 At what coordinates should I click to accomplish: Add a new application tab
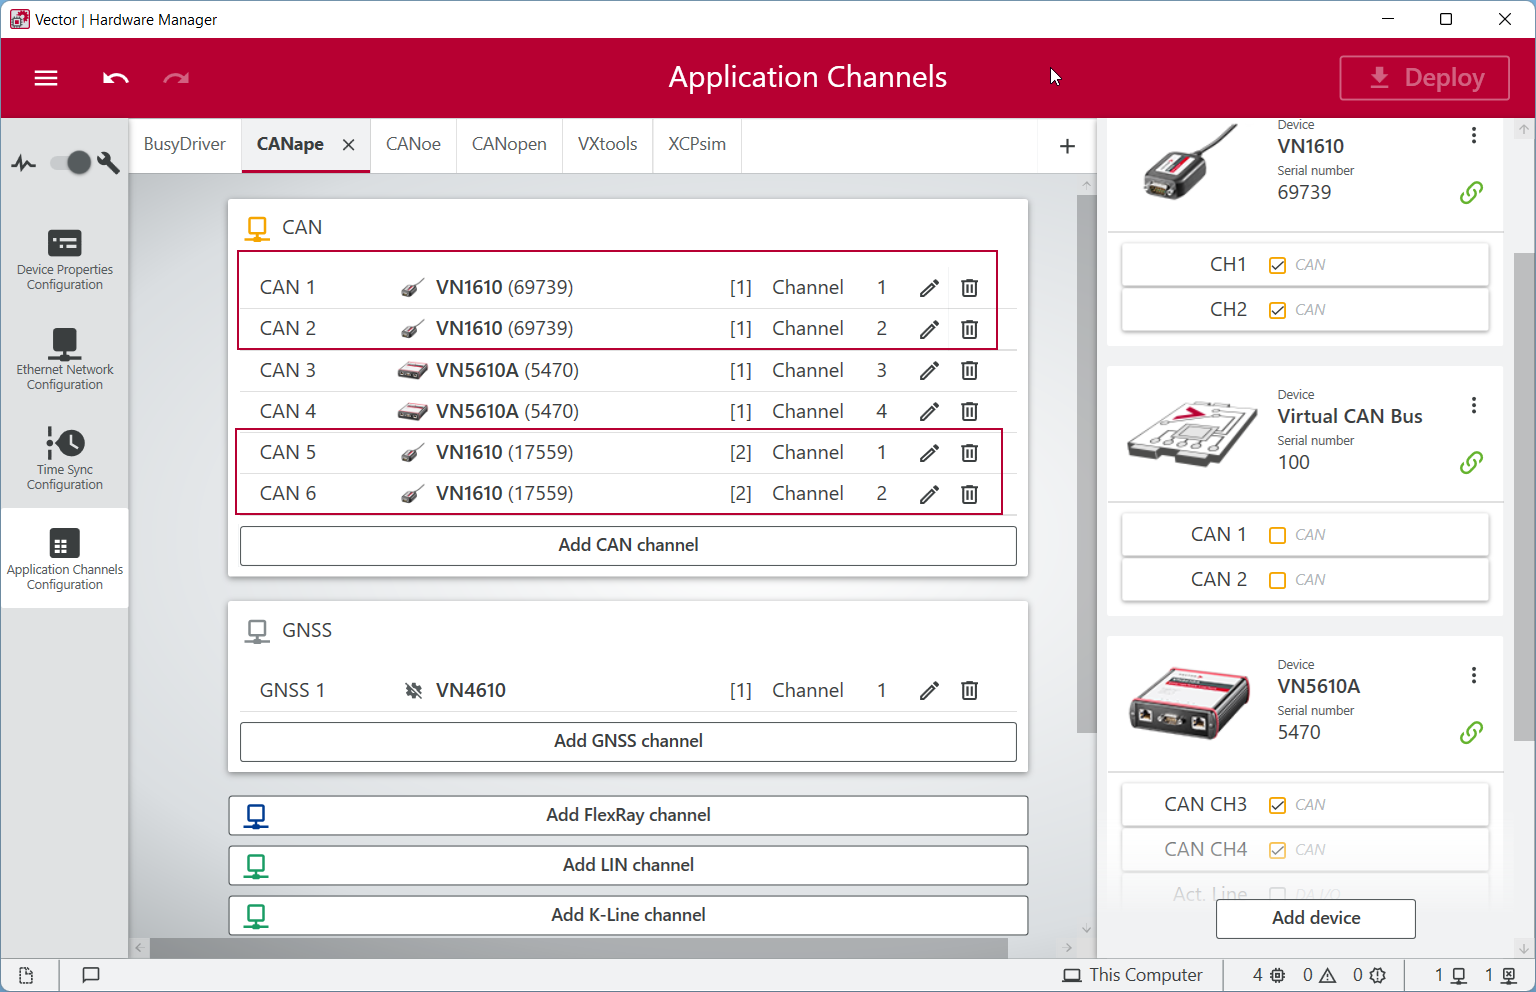(x=1067, y=146)
